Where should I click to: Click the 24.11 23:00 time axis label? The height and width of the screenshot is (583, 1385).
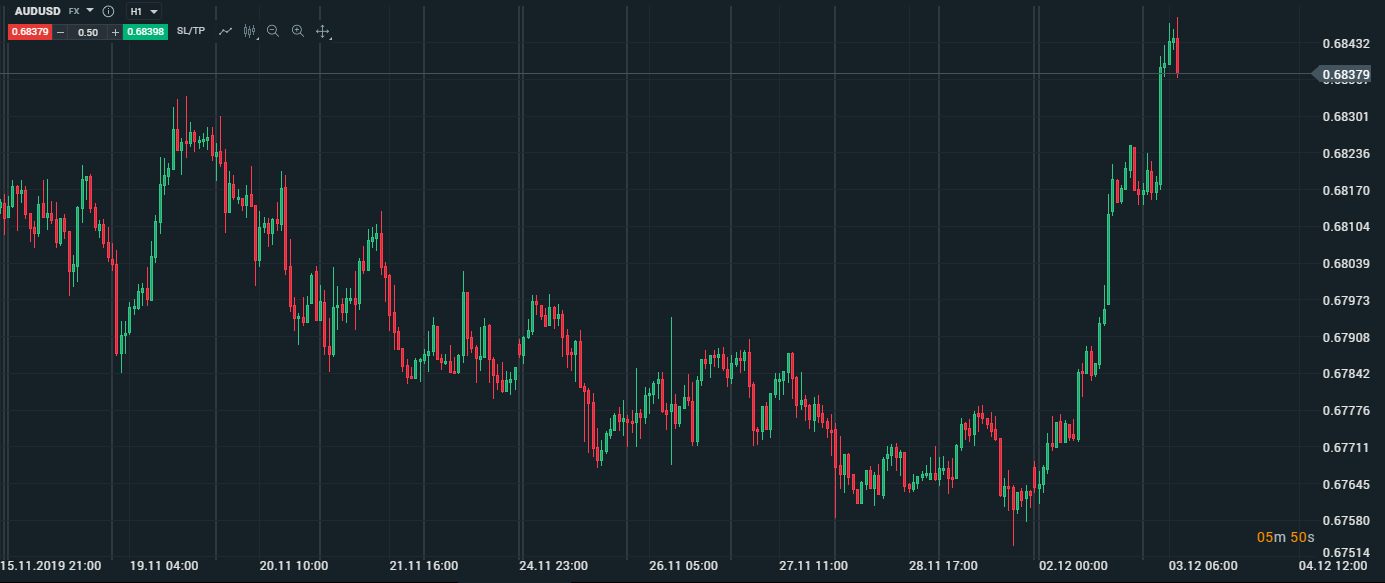[553, 566]
